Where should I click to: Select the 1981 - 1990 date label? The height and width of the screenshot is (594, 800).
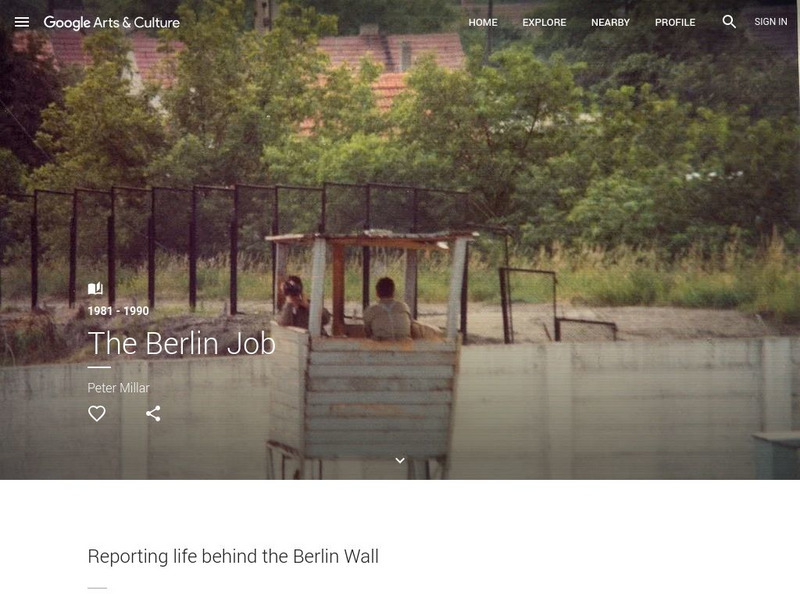[x=118, y=311]
